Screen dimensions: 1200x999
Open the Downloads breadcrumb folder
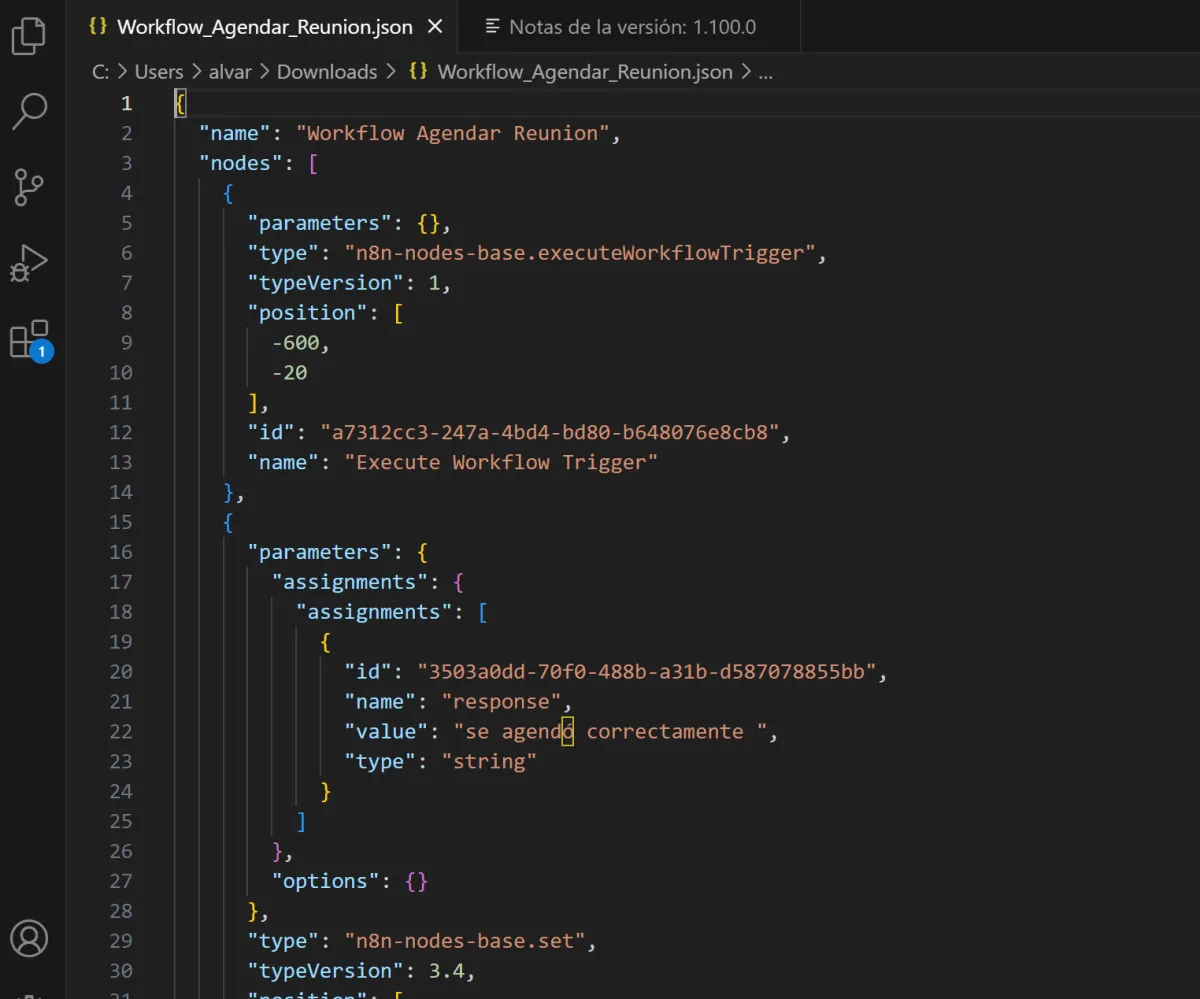327,72
